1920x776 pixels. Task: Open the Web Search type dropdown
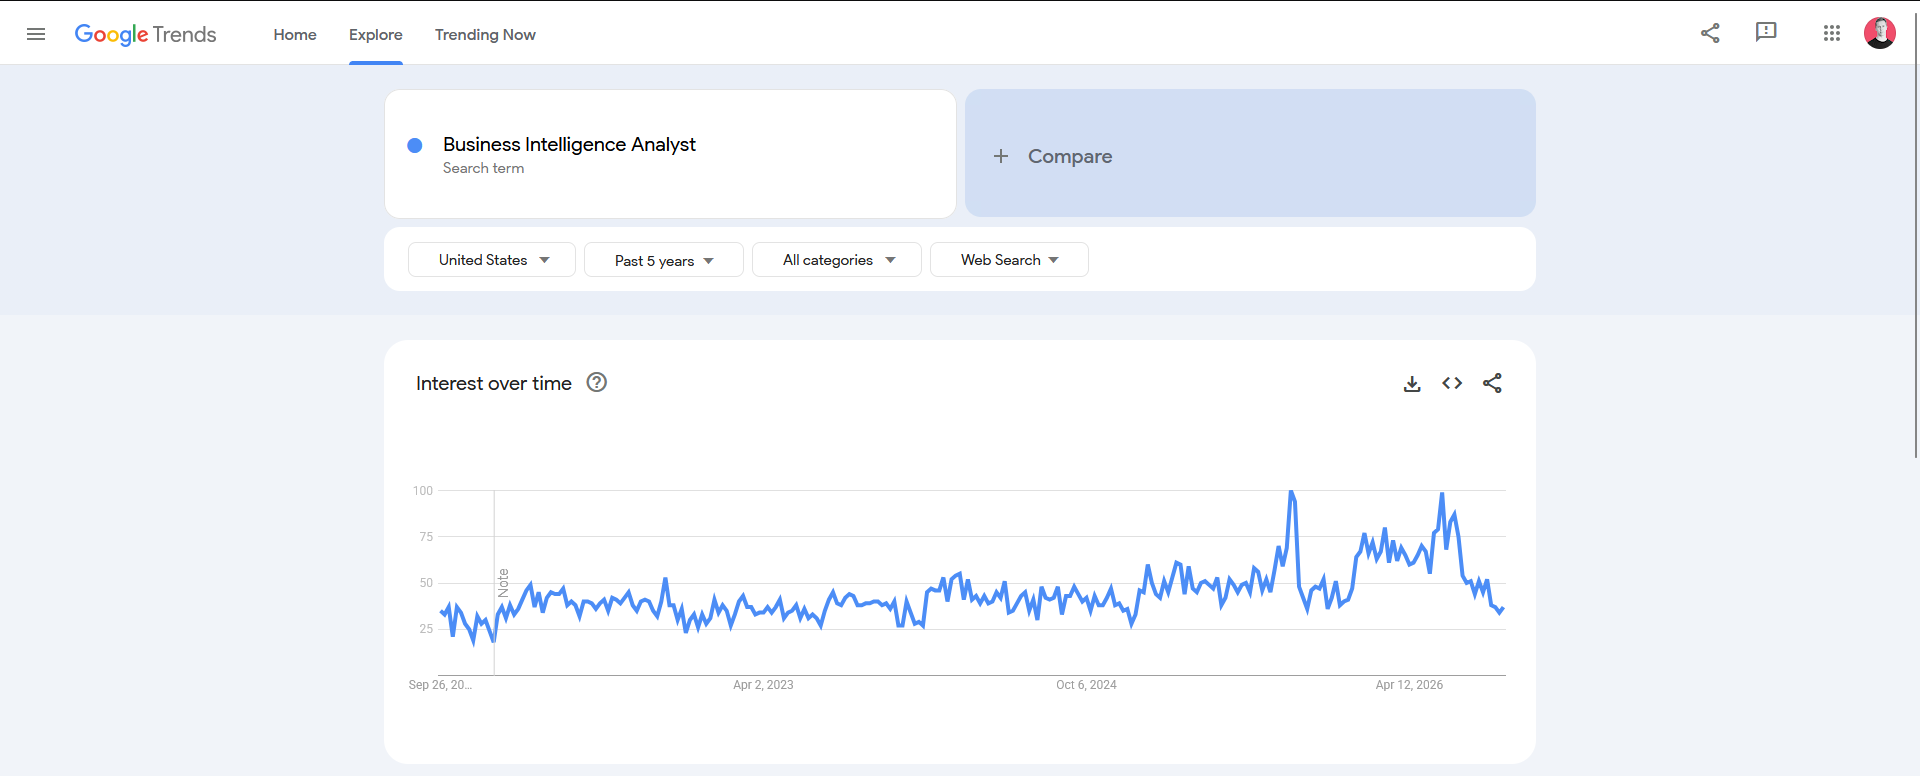(1009, 260)
